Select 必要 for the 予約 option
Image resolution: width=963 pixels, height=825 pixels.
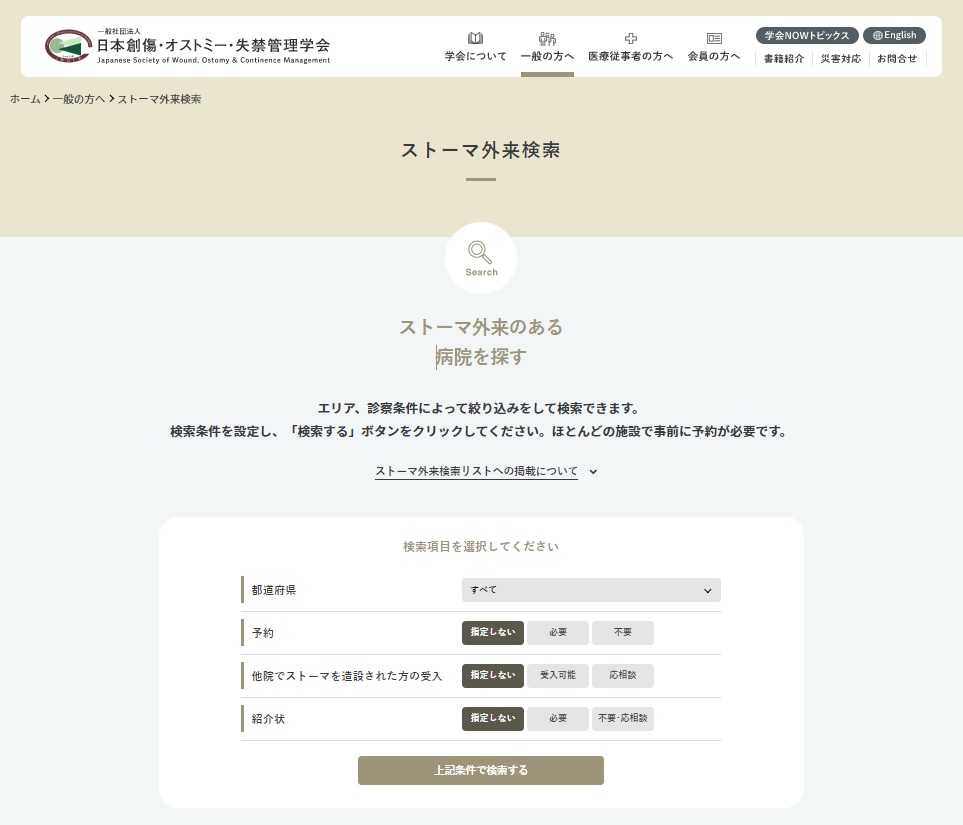pos(558,633)
